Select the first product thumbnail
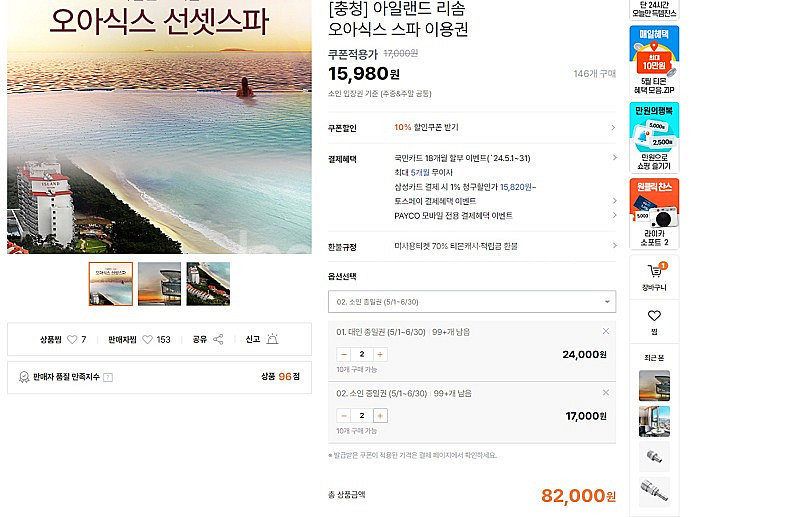Screen dimensions: 800x517 [x=111, y=284]
